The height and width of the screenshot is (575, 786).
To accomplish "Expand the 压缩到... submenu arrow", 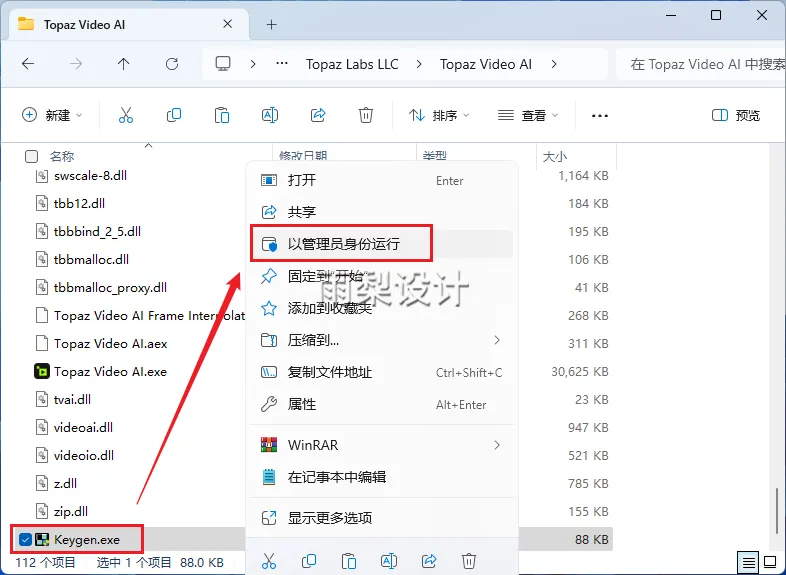I will click(x=497, y=340).
